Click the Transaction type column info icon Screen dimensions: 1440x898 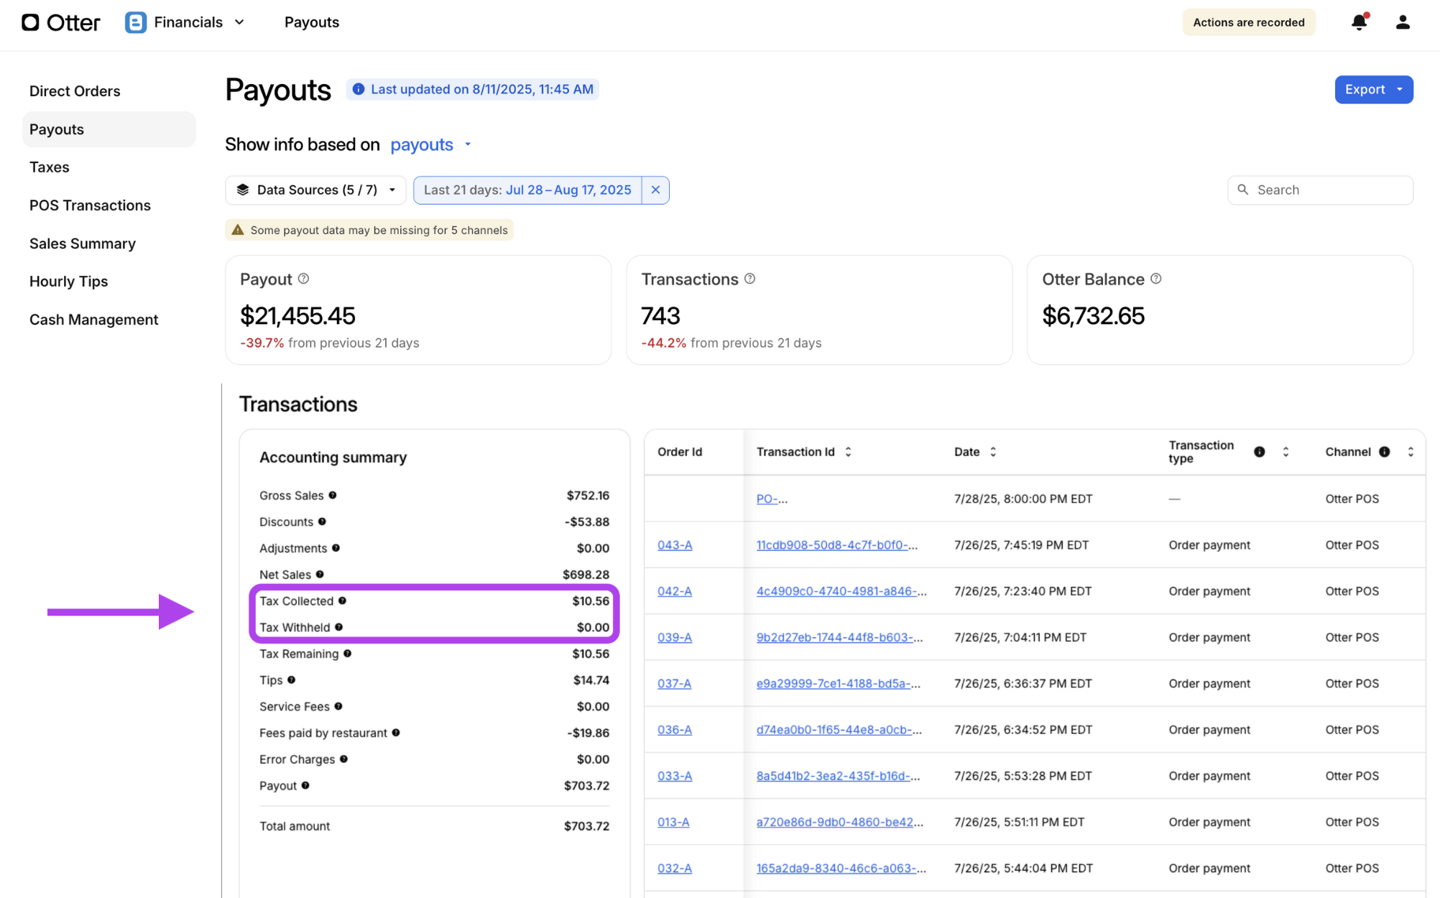point(1259,452)
